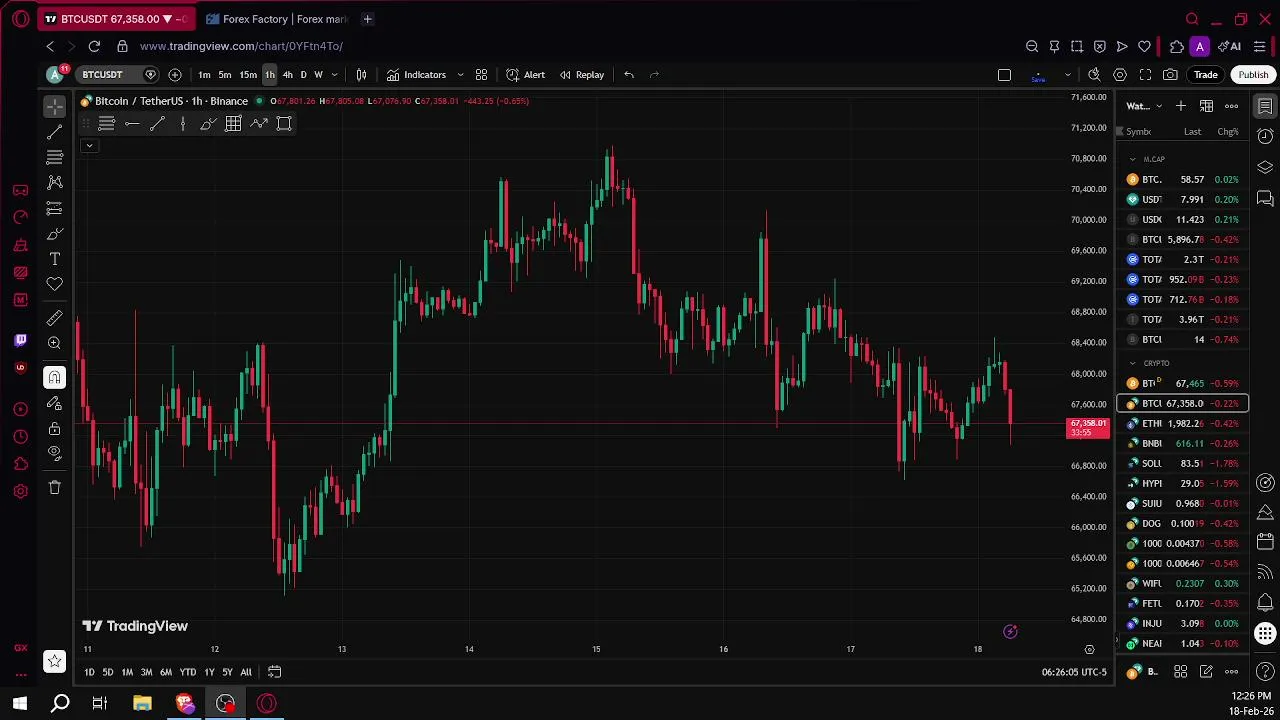Open the favorites star toolbar button

[55, 661]
